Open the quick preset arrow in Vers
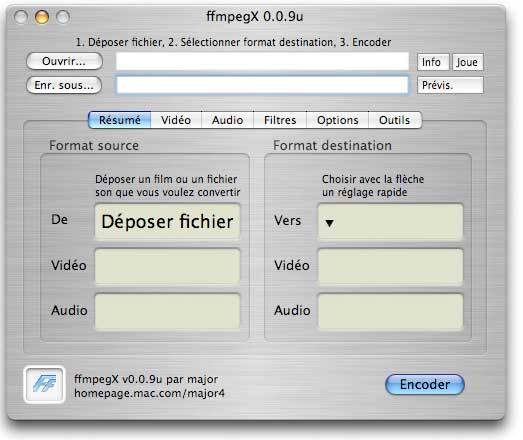 (329, 223)
